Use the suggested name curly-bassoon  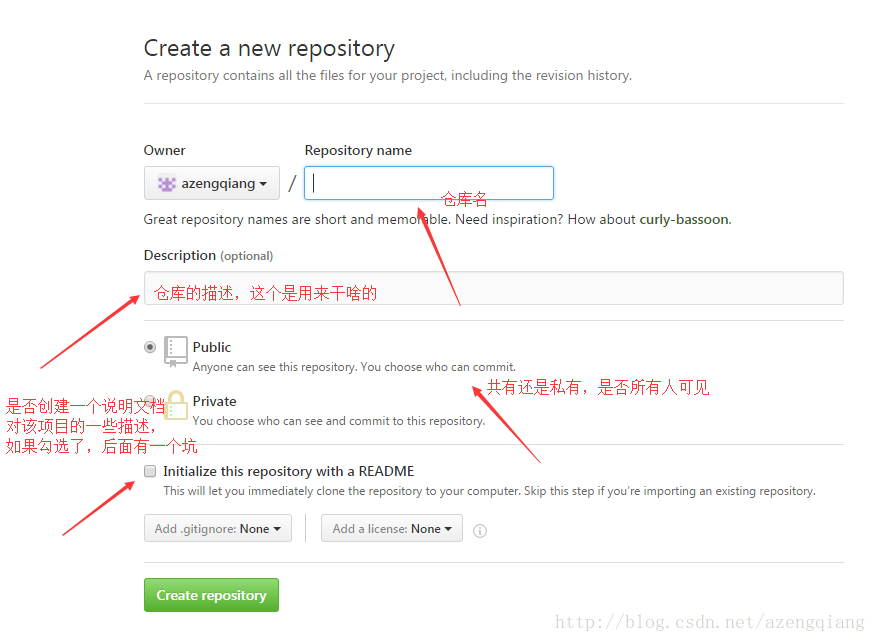click(x=684, y=220)
